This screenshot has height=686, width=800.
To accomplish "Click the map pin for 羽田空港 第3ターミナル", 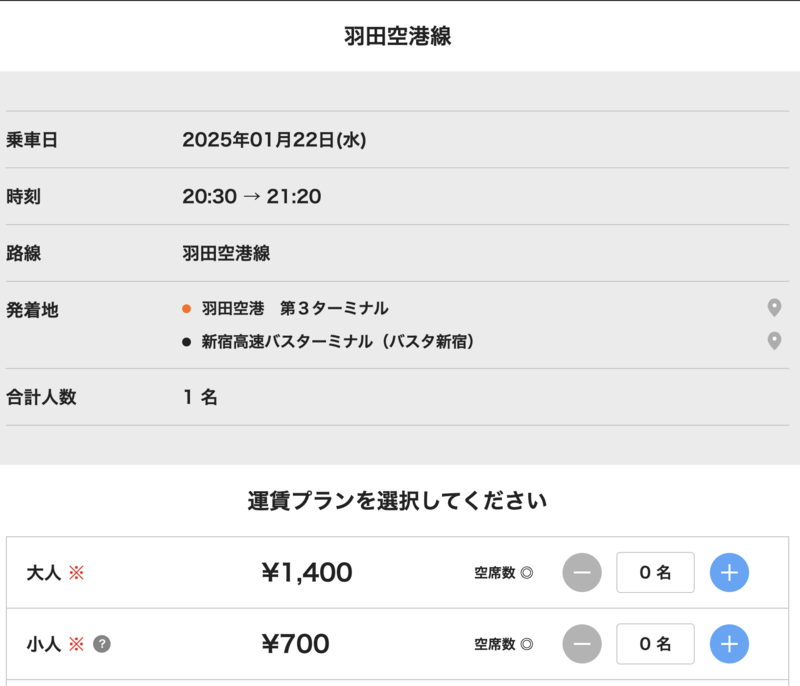I will click(774, 308).
